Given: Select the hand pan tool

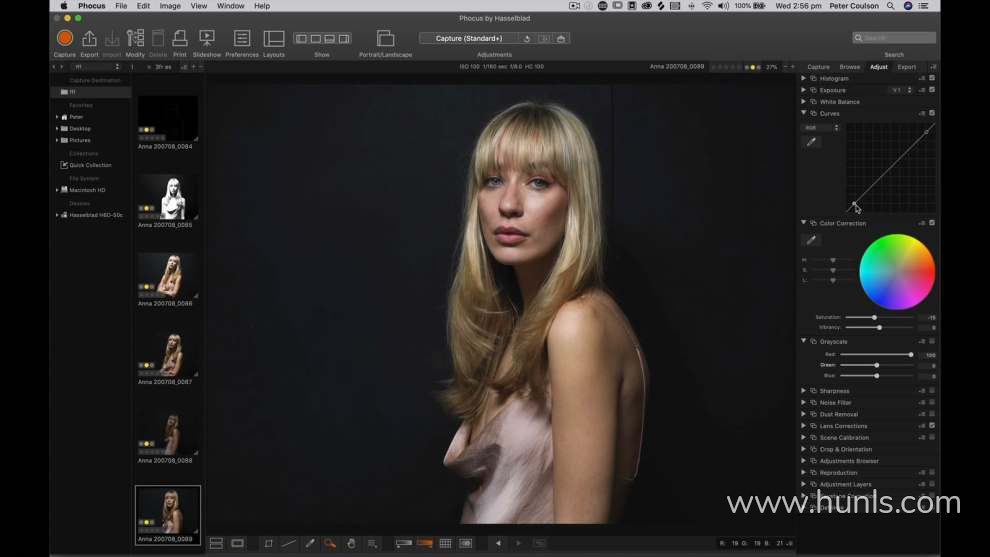Looking at the screenshot, I should tap(351, 543).
